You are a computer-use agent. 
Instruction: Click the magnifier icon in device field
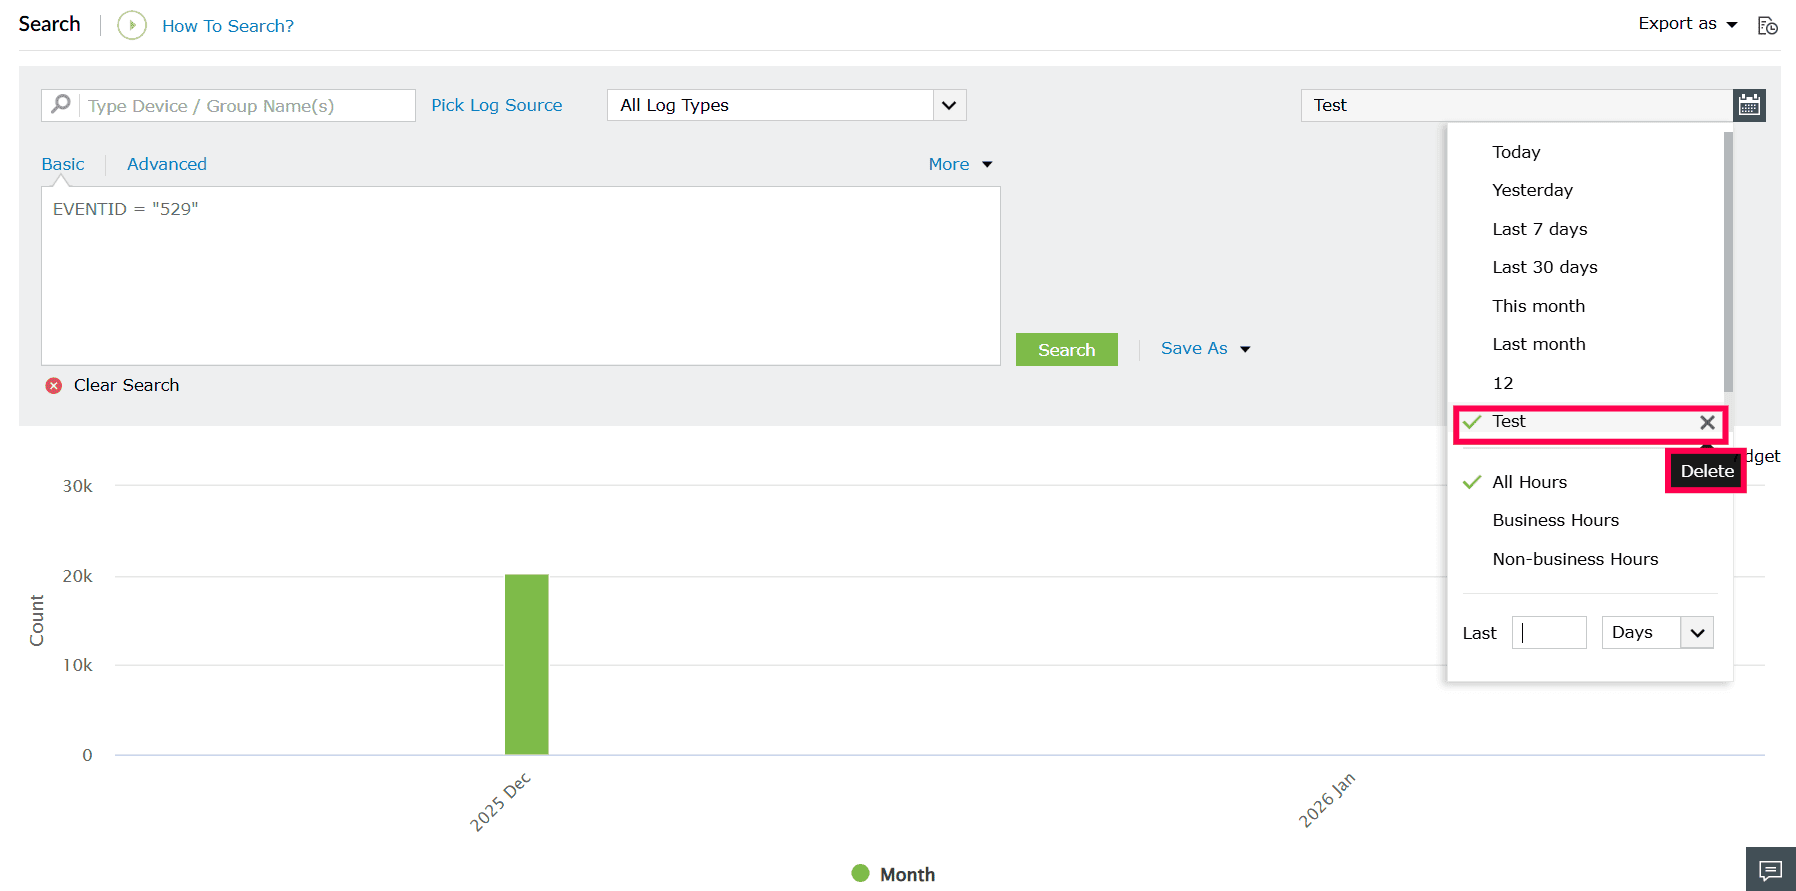61,104
